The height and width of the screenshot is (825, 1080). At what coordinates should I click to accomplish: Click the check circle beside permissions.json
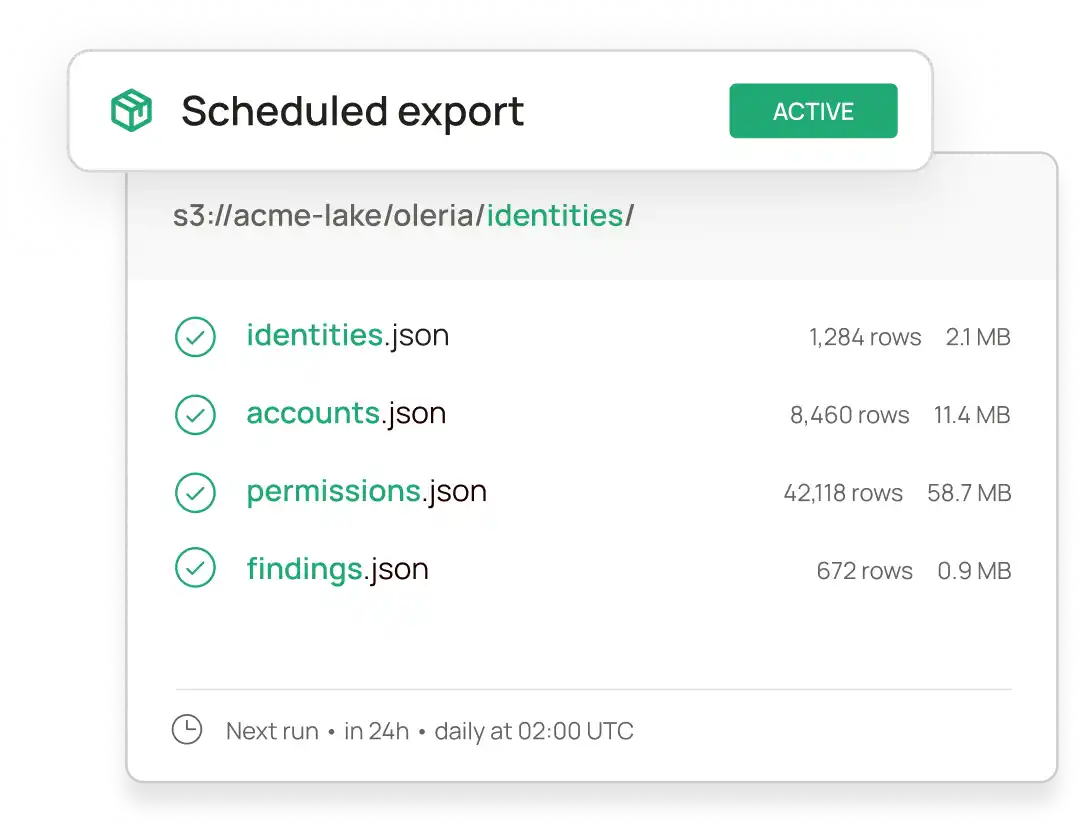tap(195, 492)
